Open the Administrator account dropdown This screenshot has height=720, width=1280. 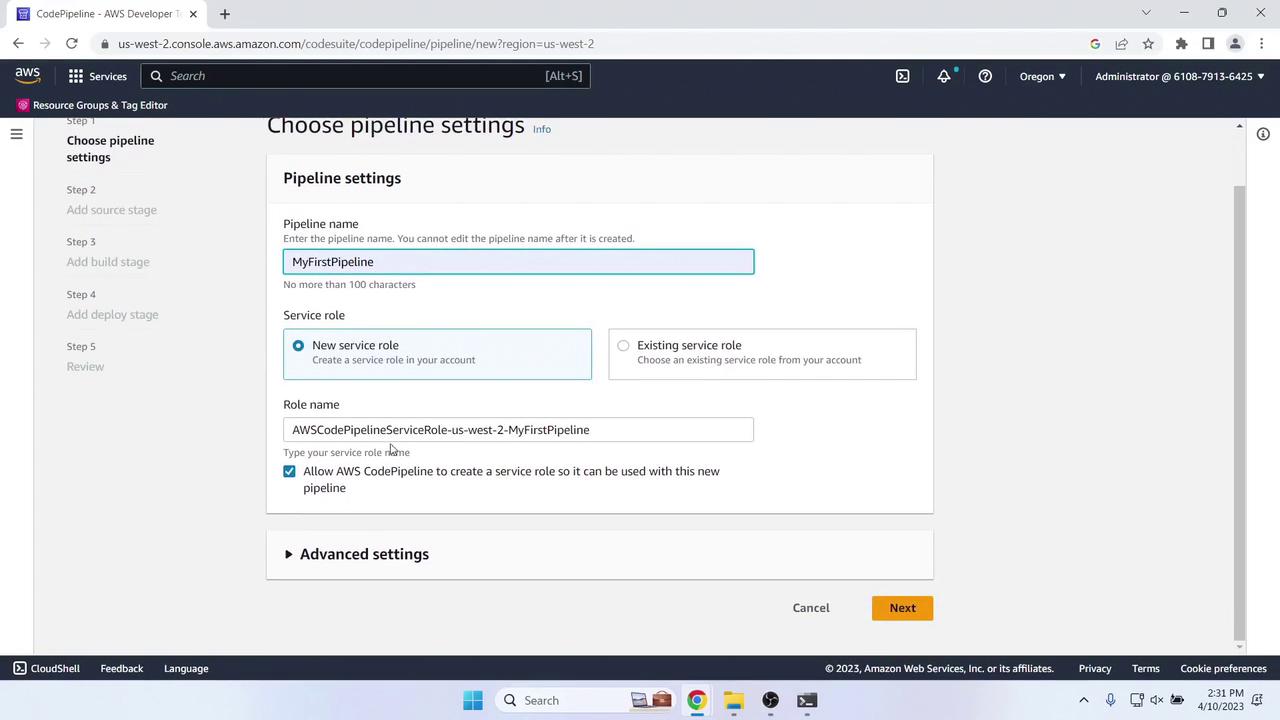point(1180,76)
